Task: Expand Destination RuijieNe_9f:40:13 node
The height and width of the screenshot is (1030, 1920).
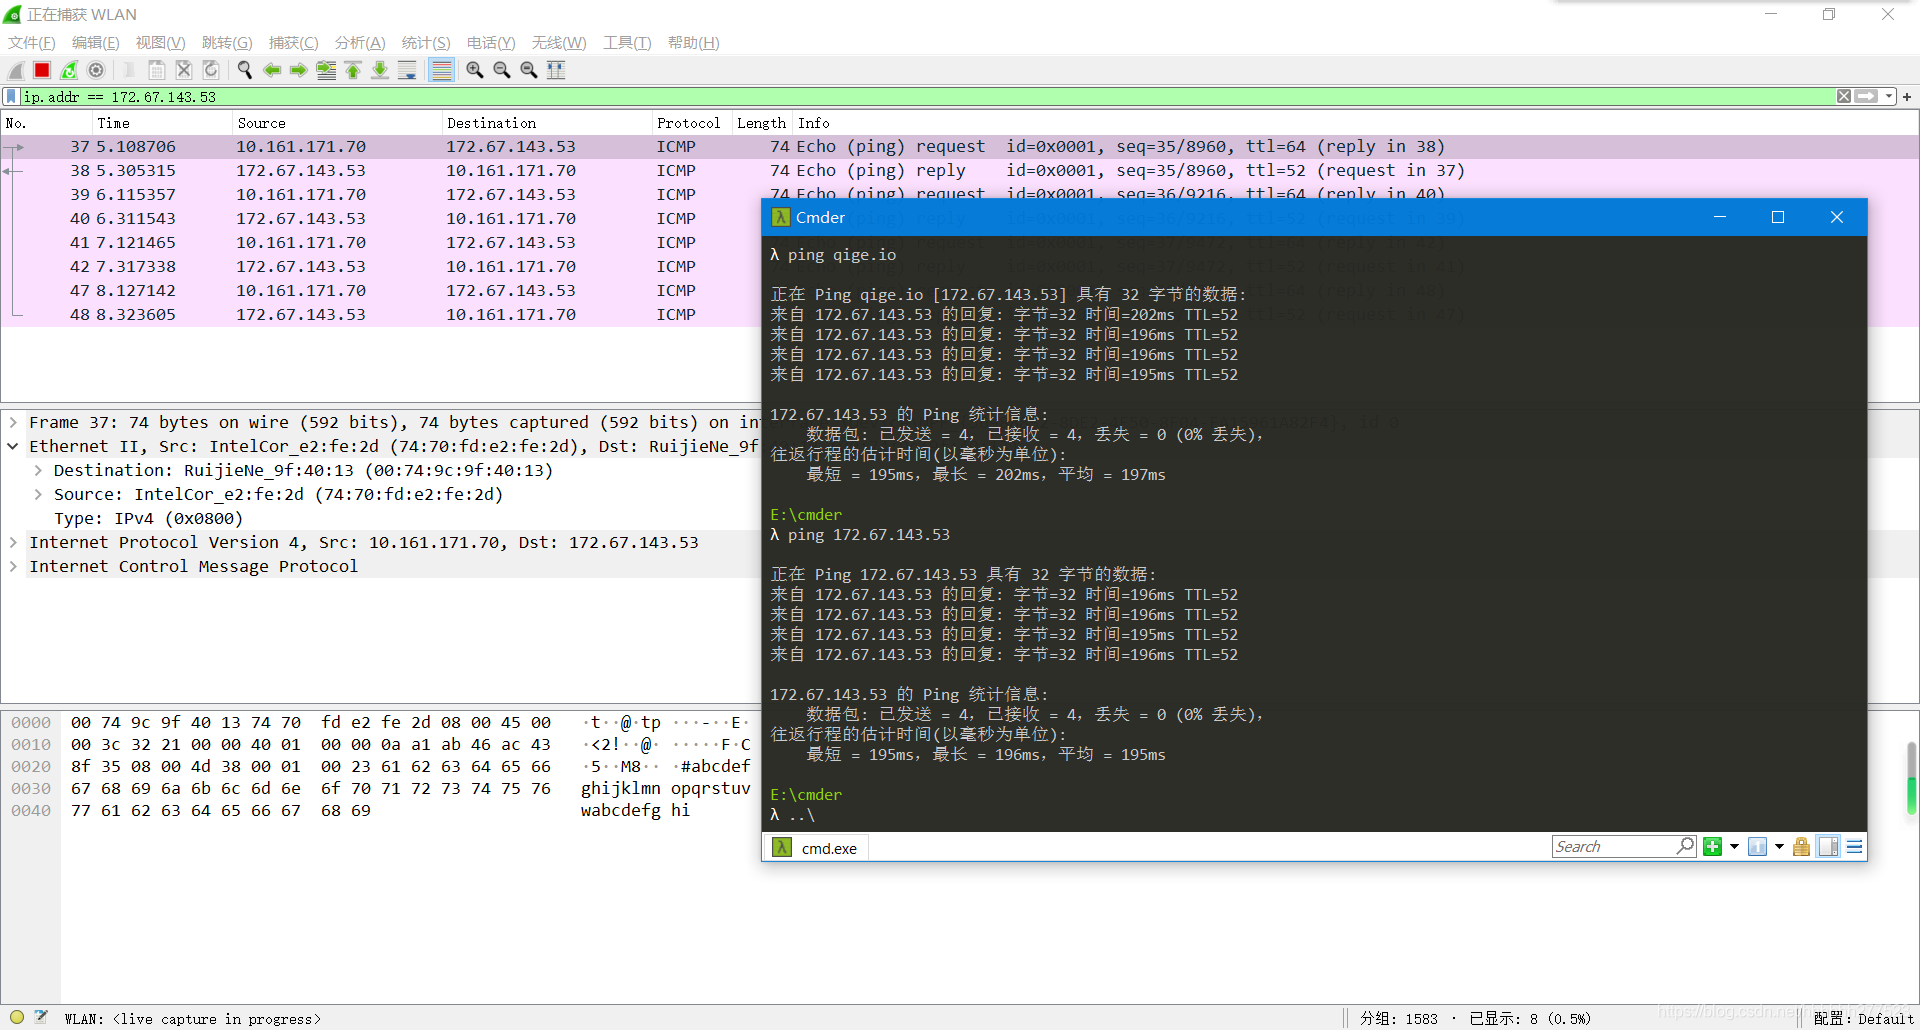Action: [x=37, y=470]
